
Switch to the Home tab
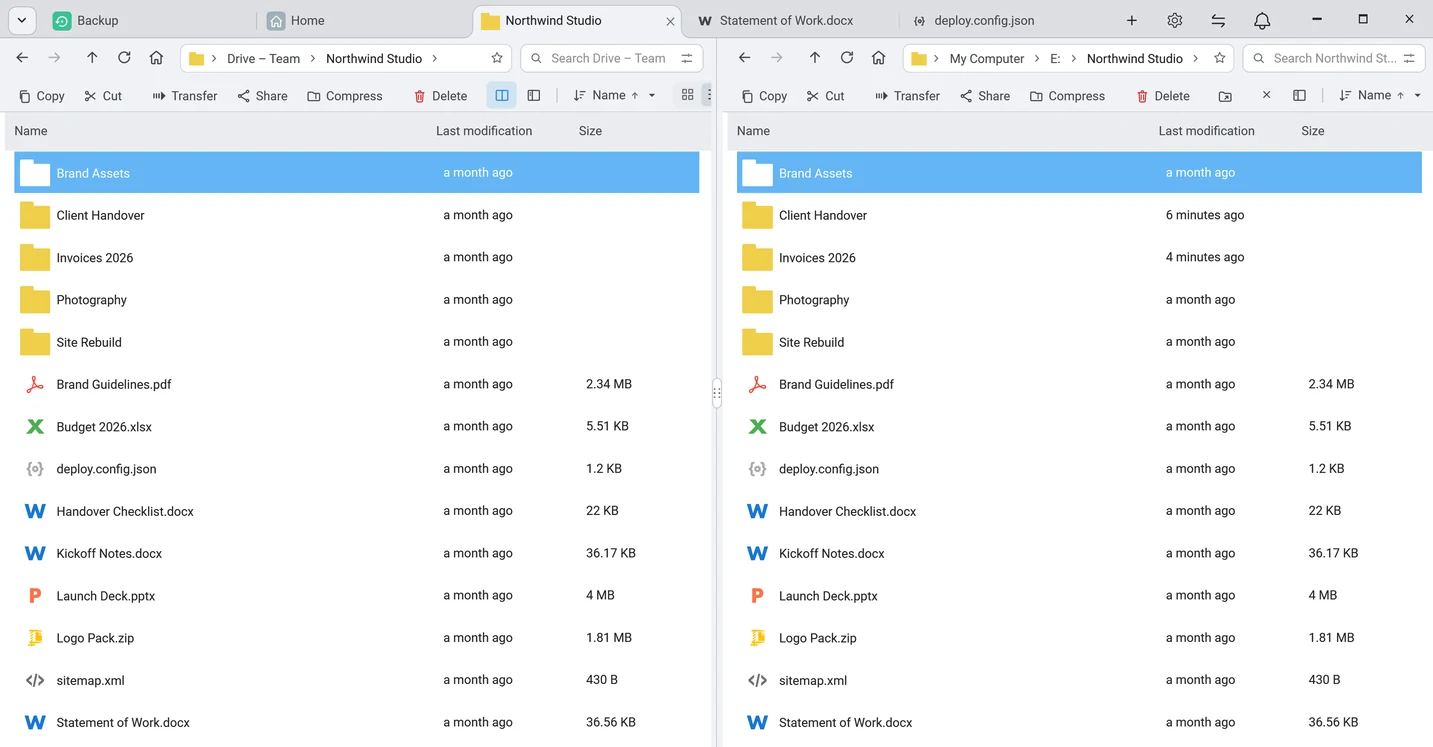pos(362,20)
